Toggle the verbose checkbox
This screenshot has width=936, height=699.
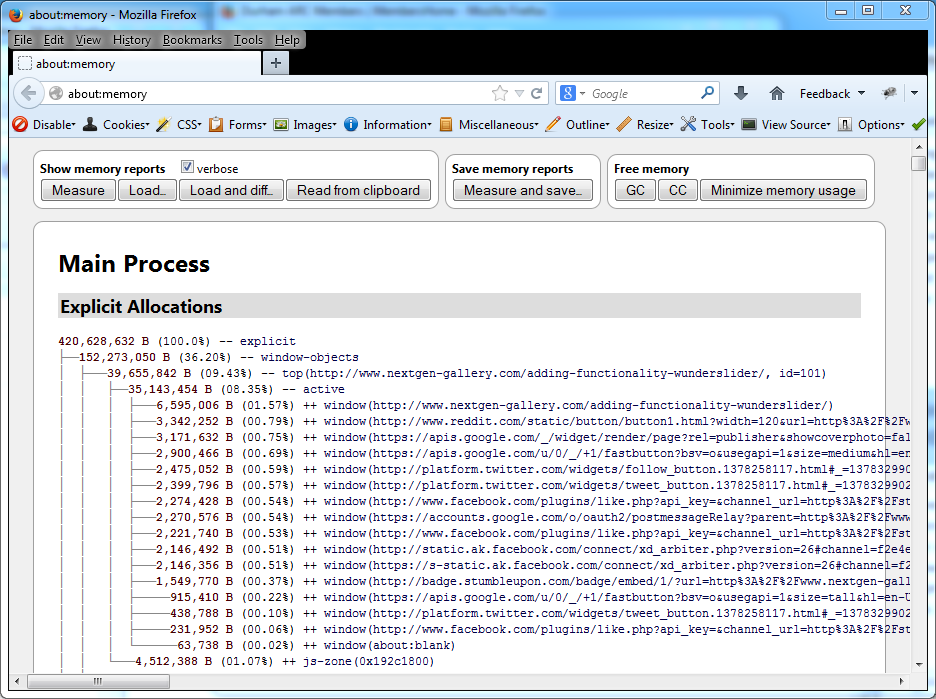187,167
